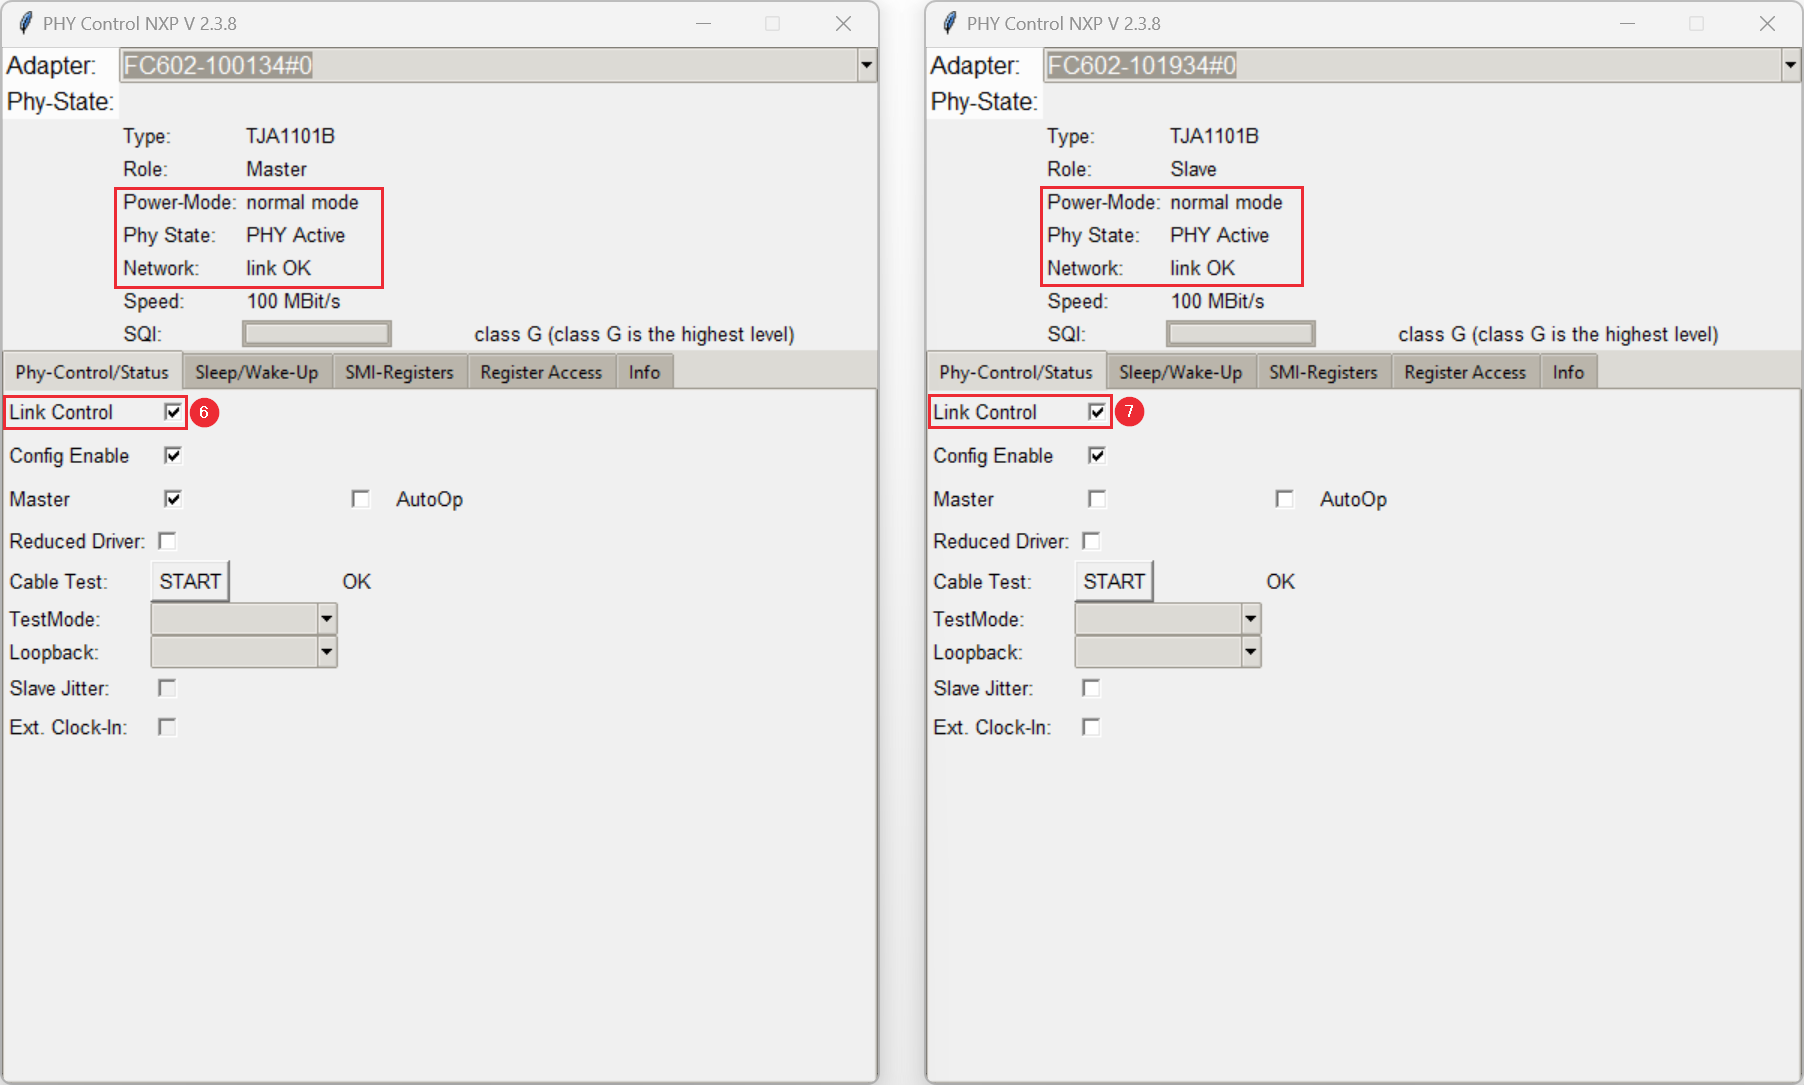This screenshot has width=1804, height=1085.
Task: Select the Register Access tab on right window
Action: point(1465,371)
